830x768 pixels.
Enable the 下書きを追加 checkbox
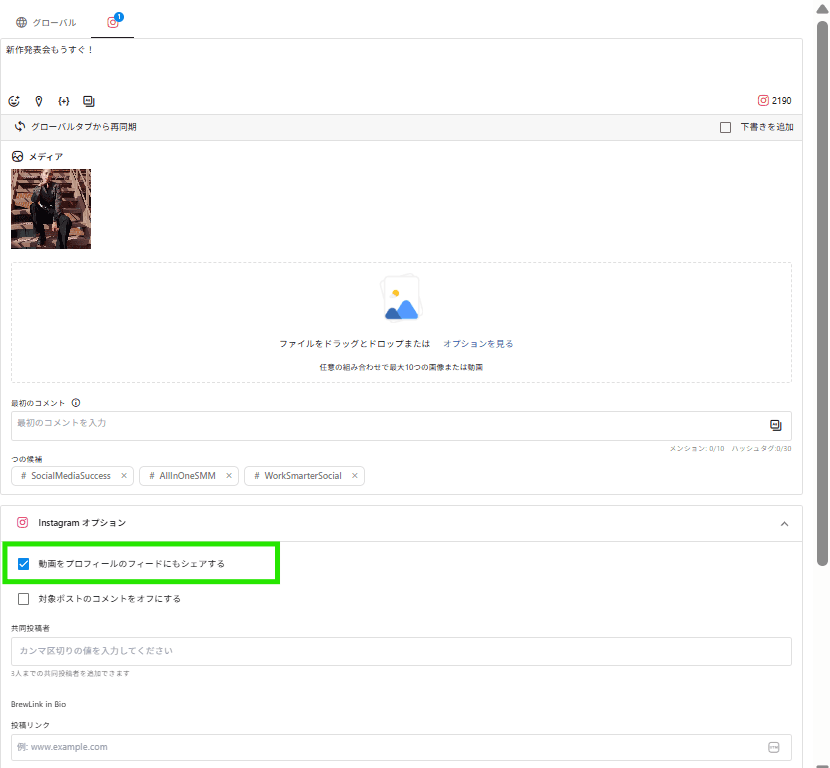[725, 127]
